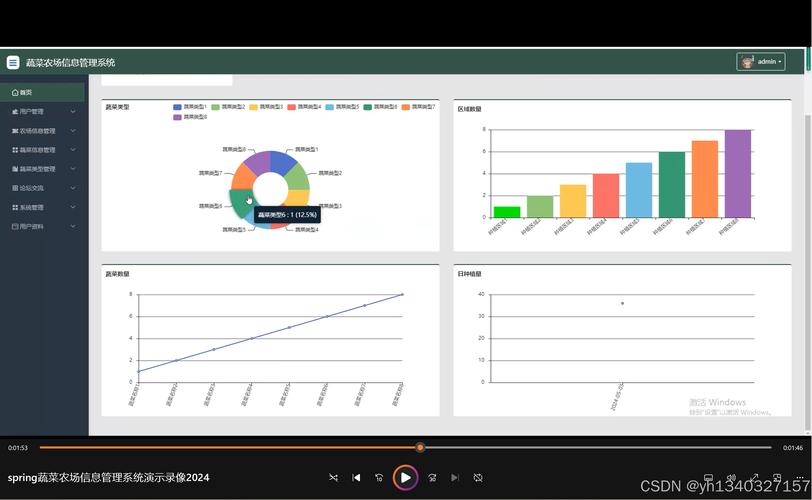
Task: Click the 论坛交流 sidebar icon
Action: [15, 188]
